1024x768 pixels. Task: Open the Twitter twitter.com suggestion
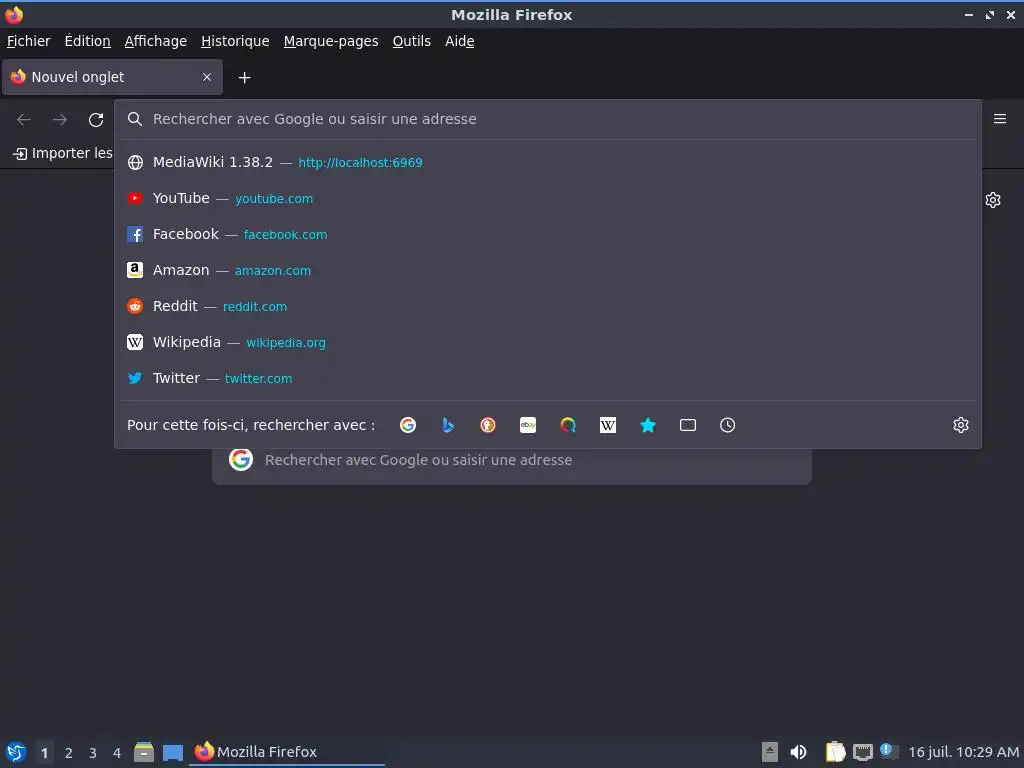click(x=548, y=377)
